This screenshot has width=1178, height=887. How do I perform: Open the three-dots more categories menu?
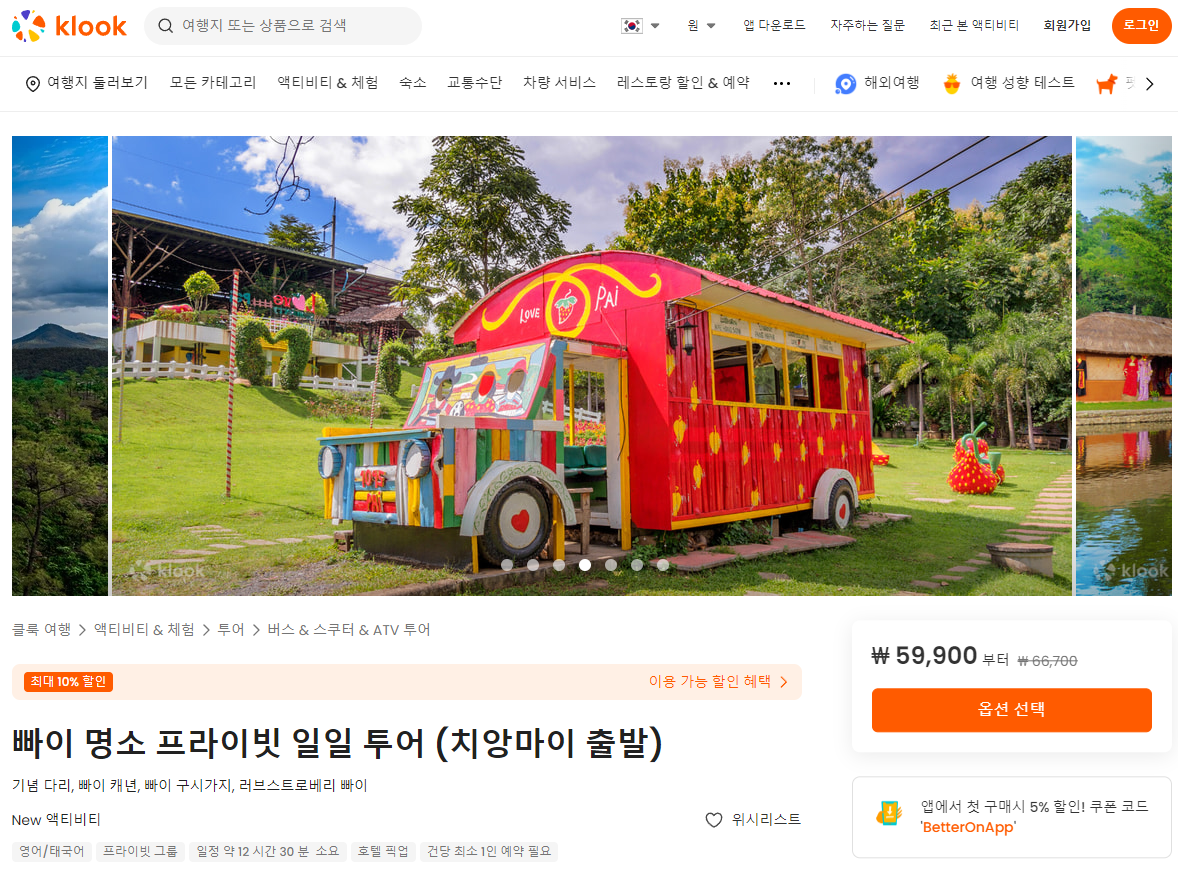(782, 83)
